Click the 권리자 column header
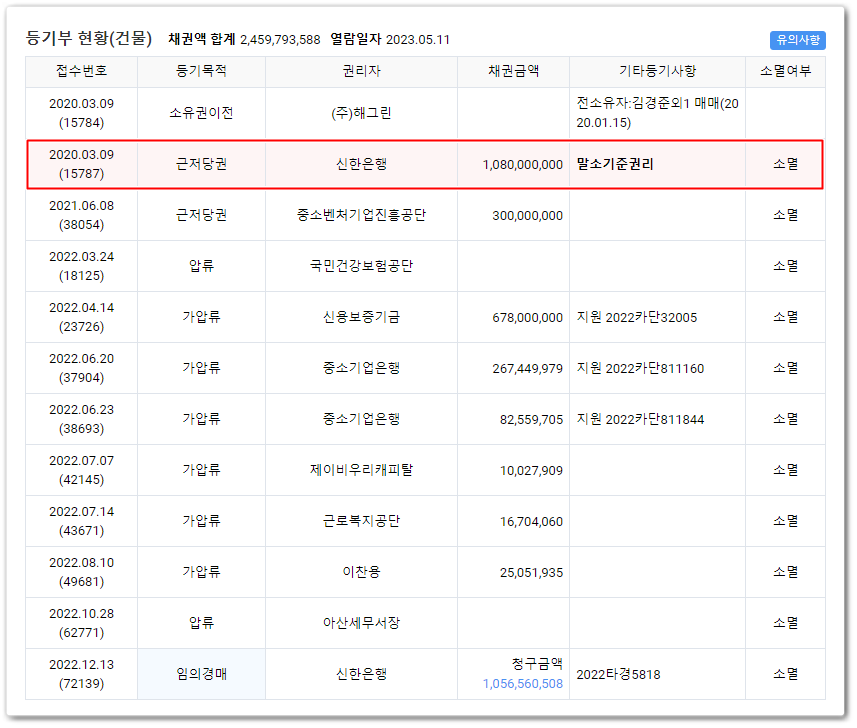 coord(361,71)
